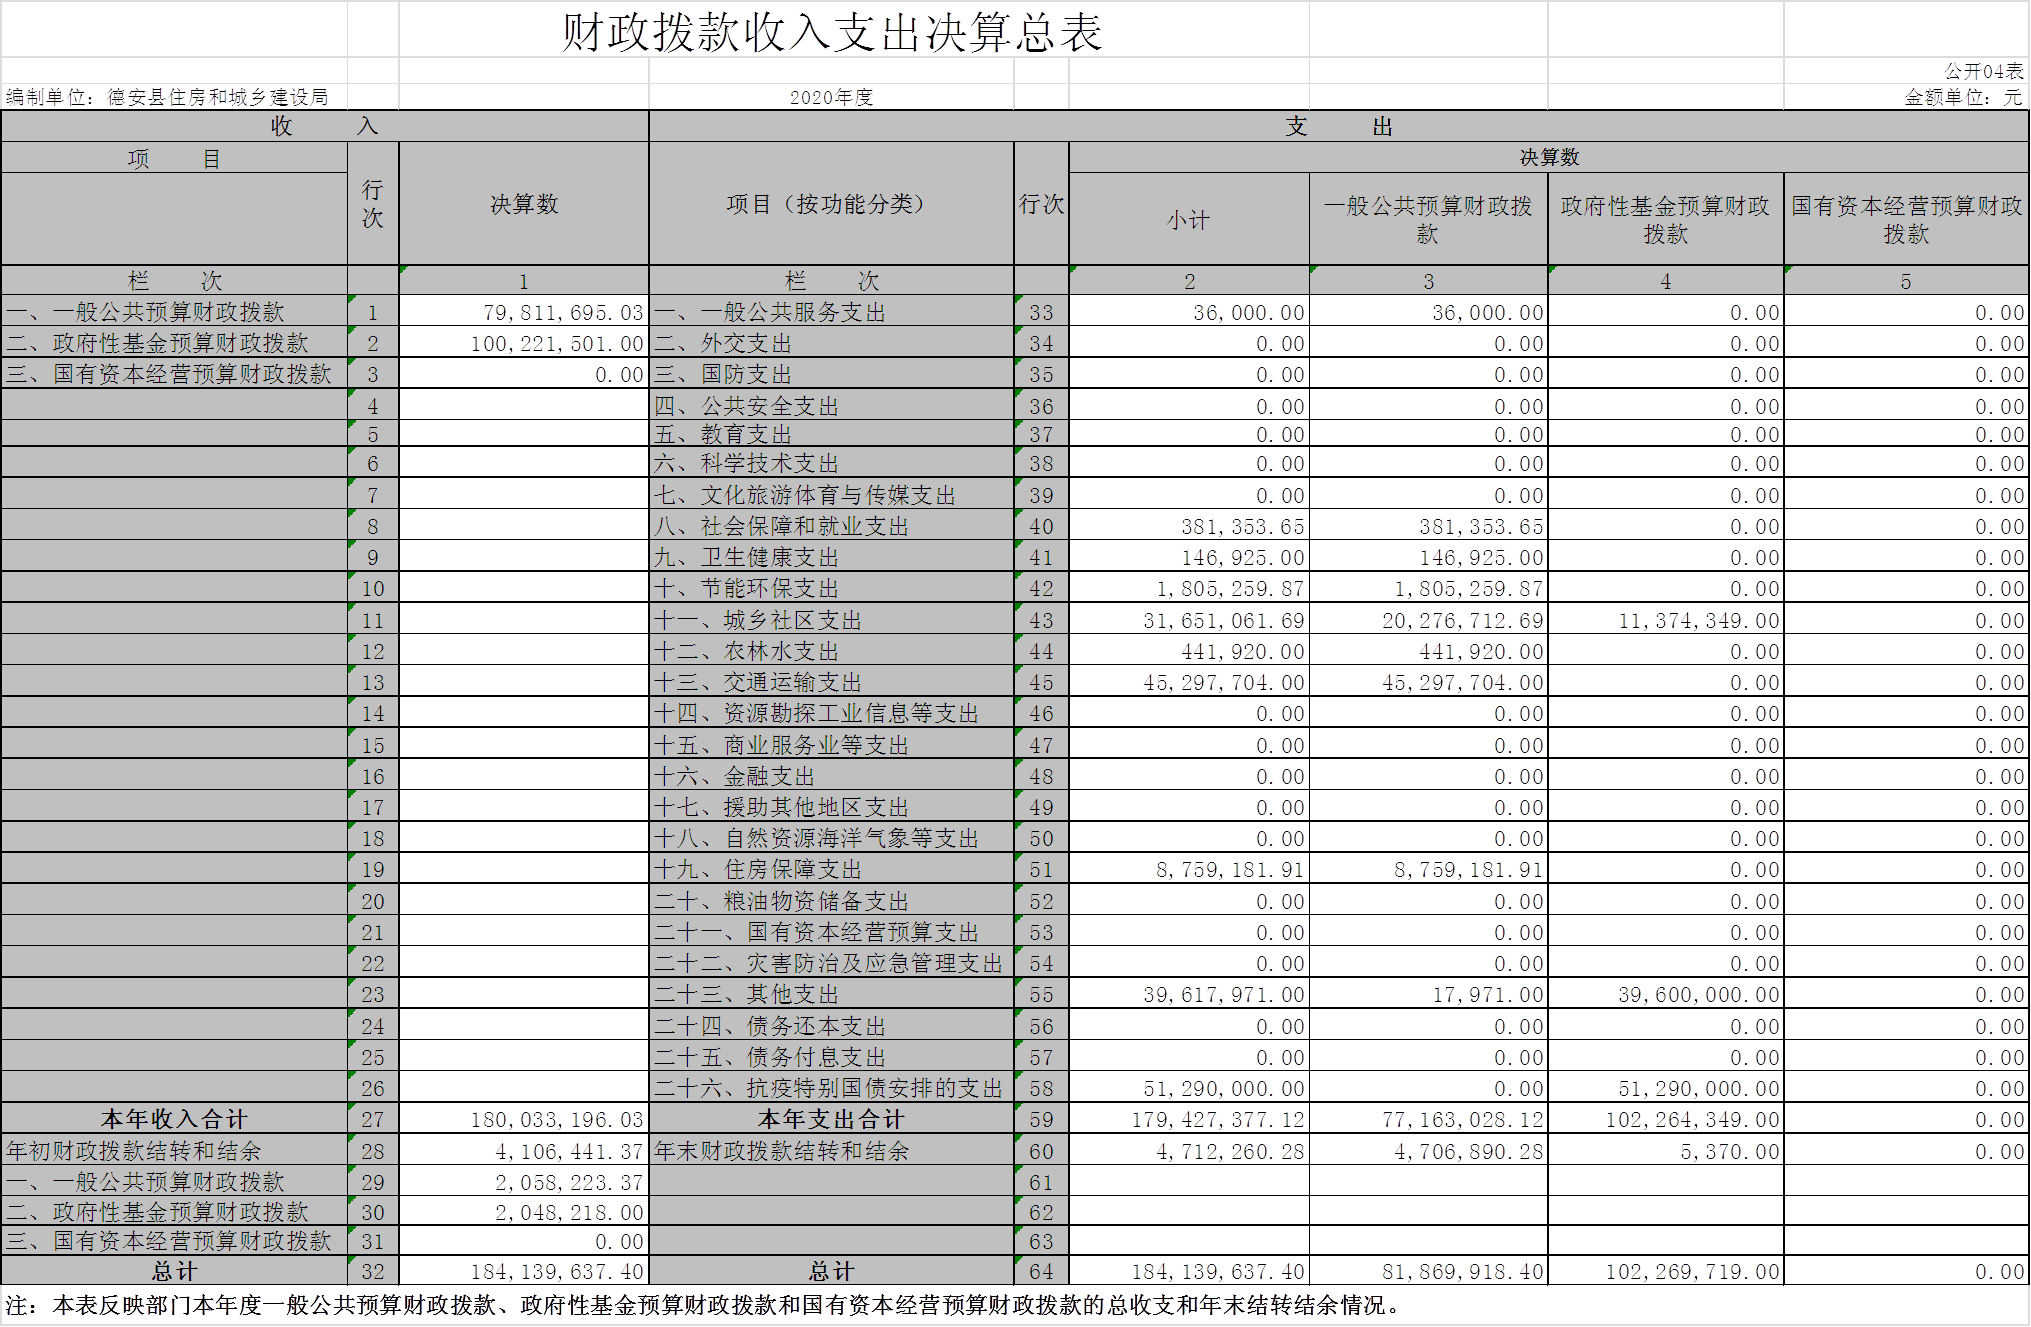Click the 小计 column header
This screenshot has width=2031, height=1327.
(x=1188, y=220)
